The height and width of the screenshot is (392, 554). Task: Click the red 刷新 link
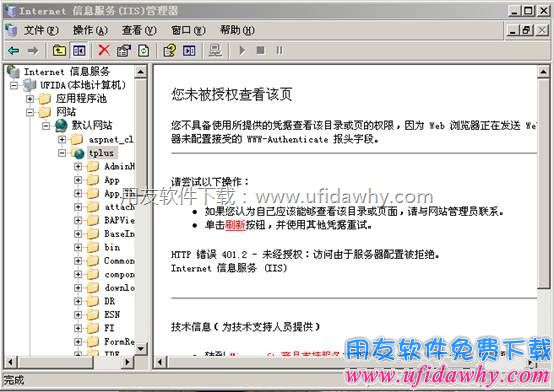pos(235,225)
